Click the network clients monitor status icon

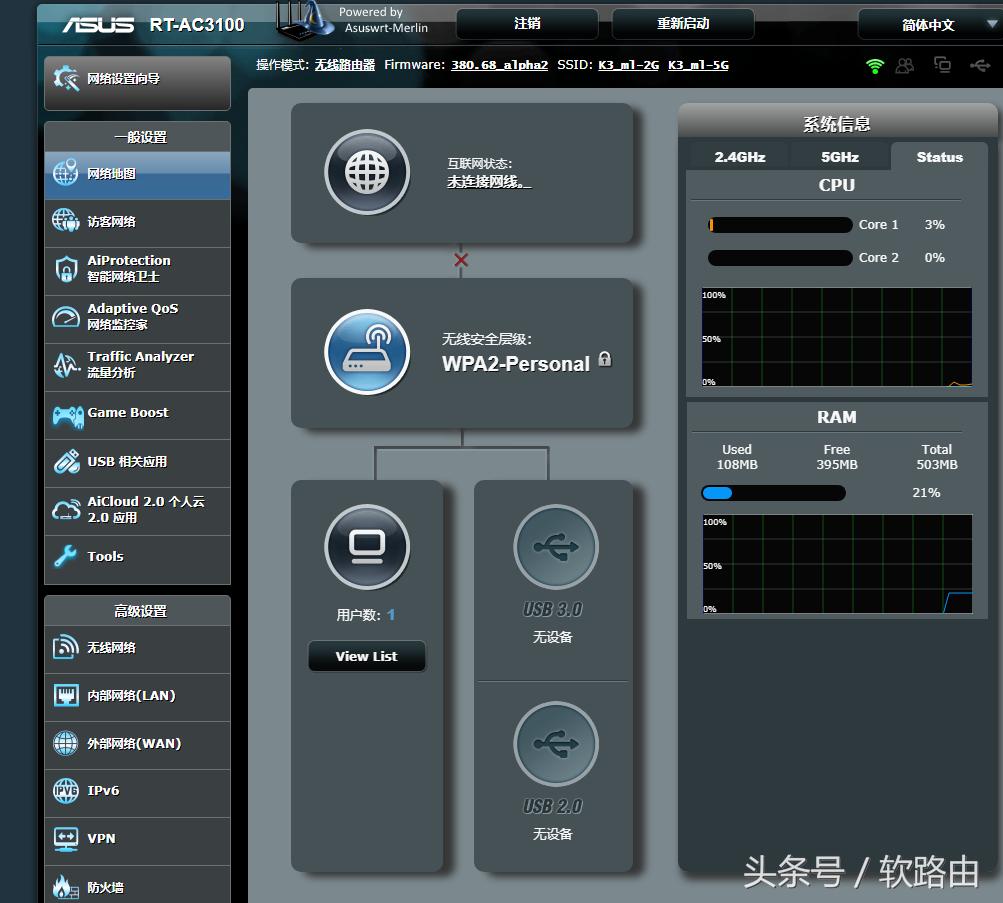(x=942, y=66)
